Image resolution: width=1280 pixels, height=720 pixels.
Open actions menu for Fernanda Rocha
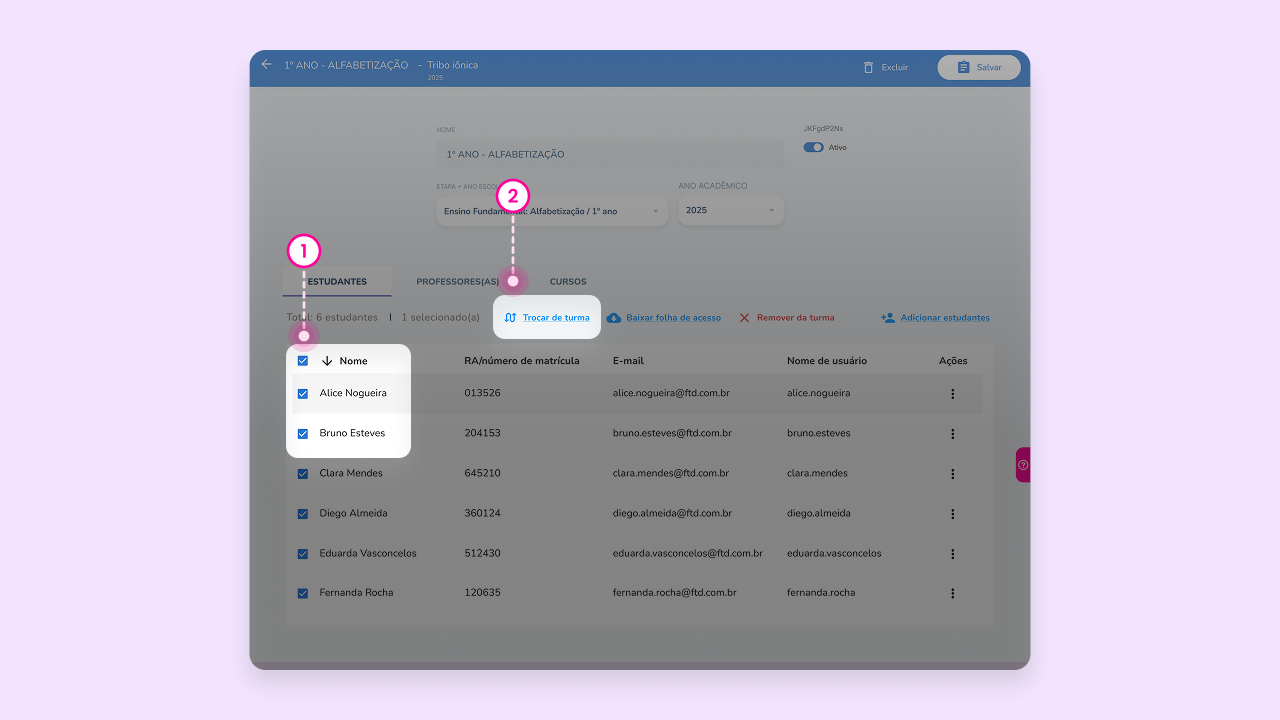click(952, 593)
